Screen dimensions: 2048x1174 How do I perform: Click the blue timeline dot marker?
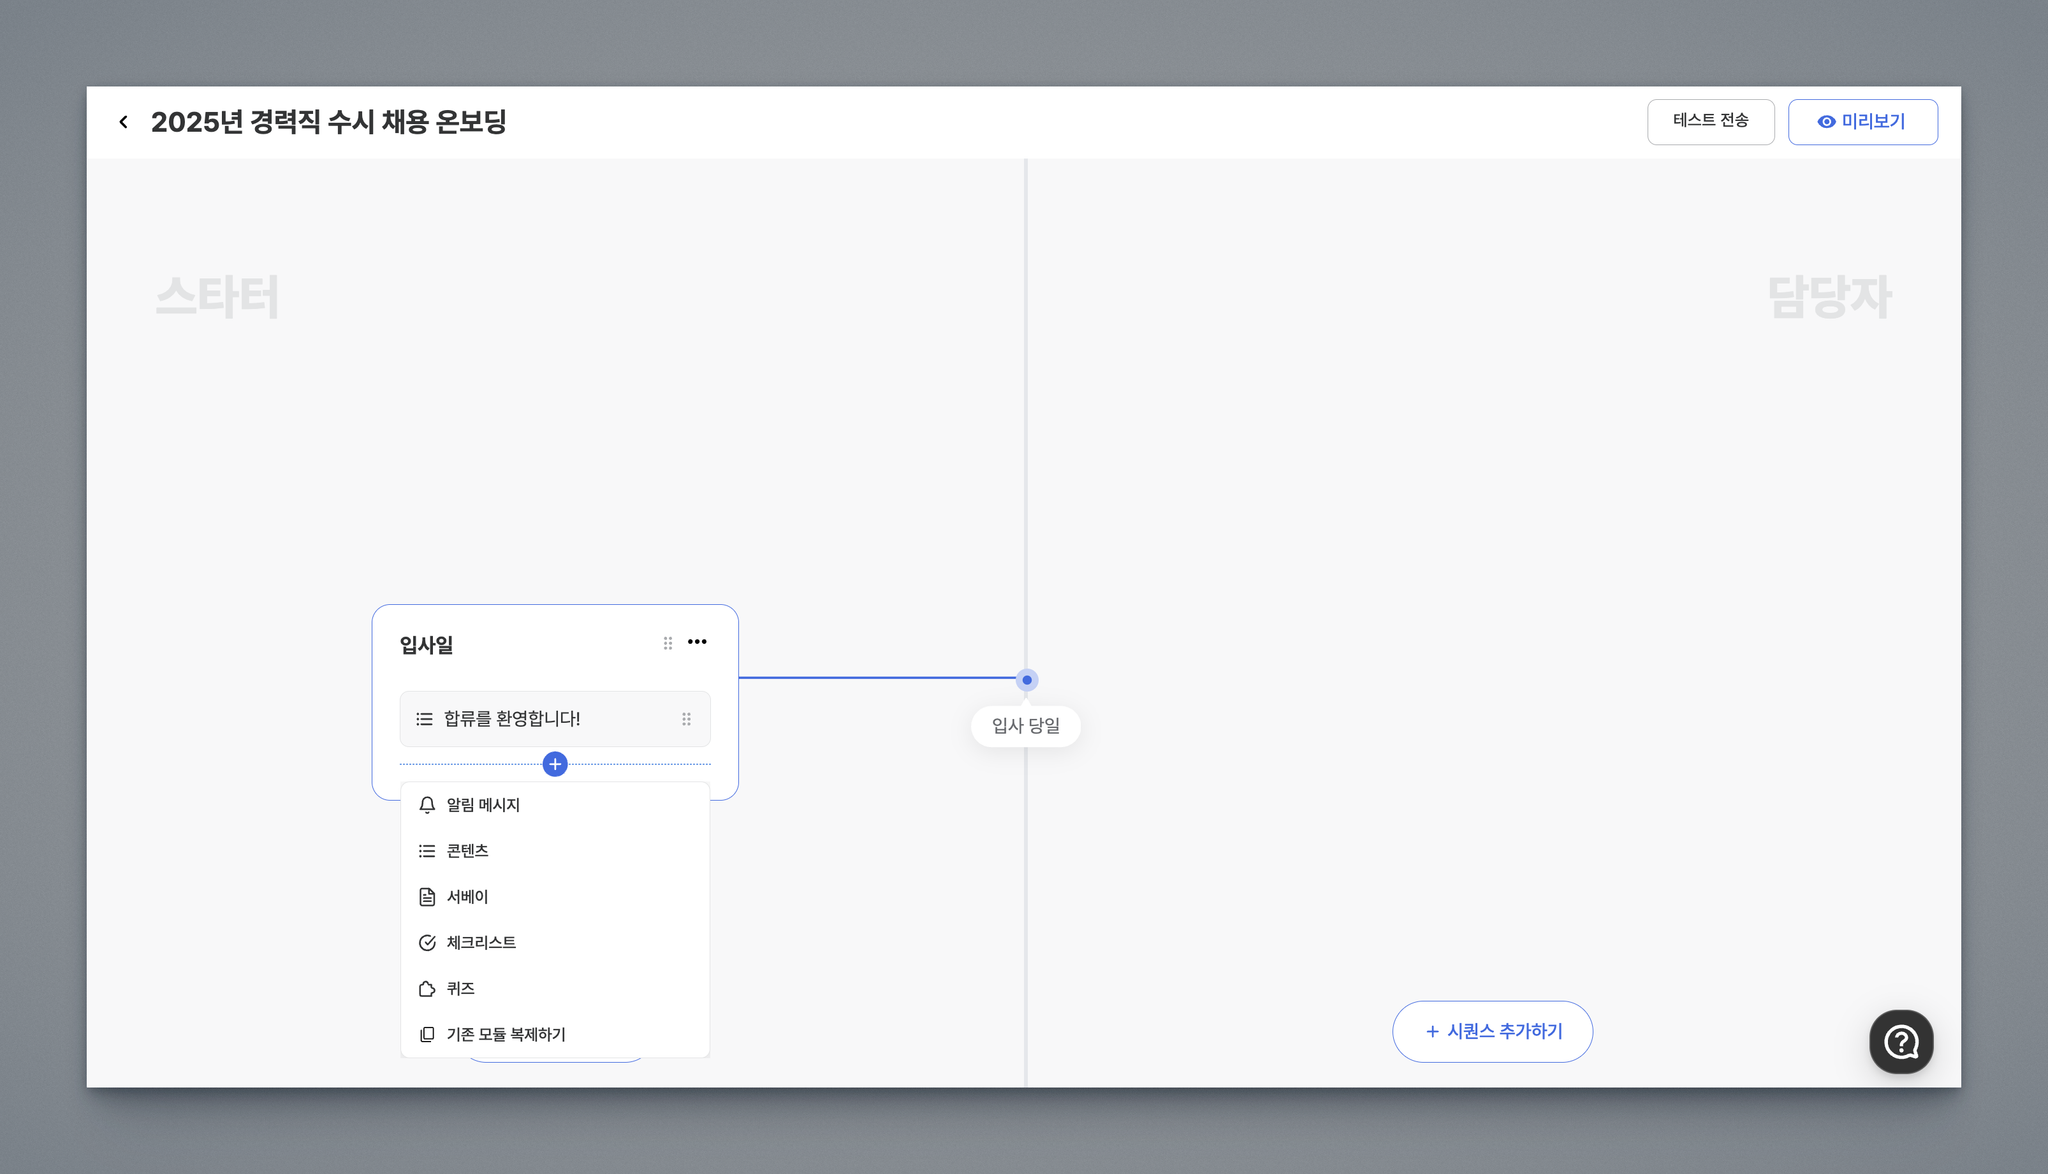pos(1027,680)
